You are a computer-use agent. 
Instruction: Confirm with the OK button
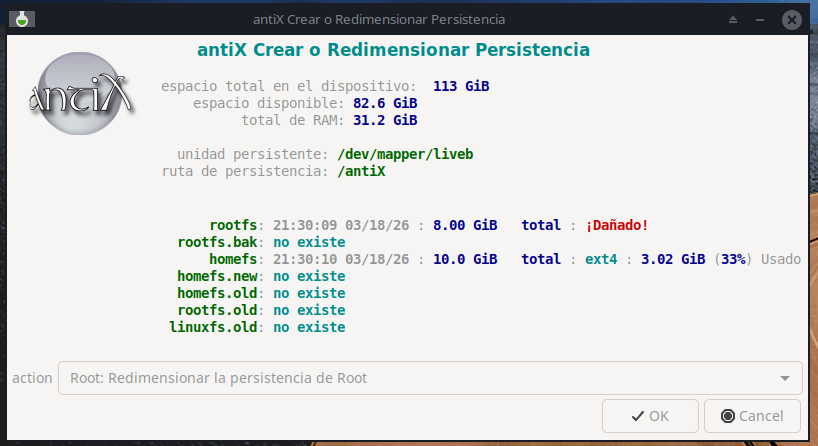650,416
